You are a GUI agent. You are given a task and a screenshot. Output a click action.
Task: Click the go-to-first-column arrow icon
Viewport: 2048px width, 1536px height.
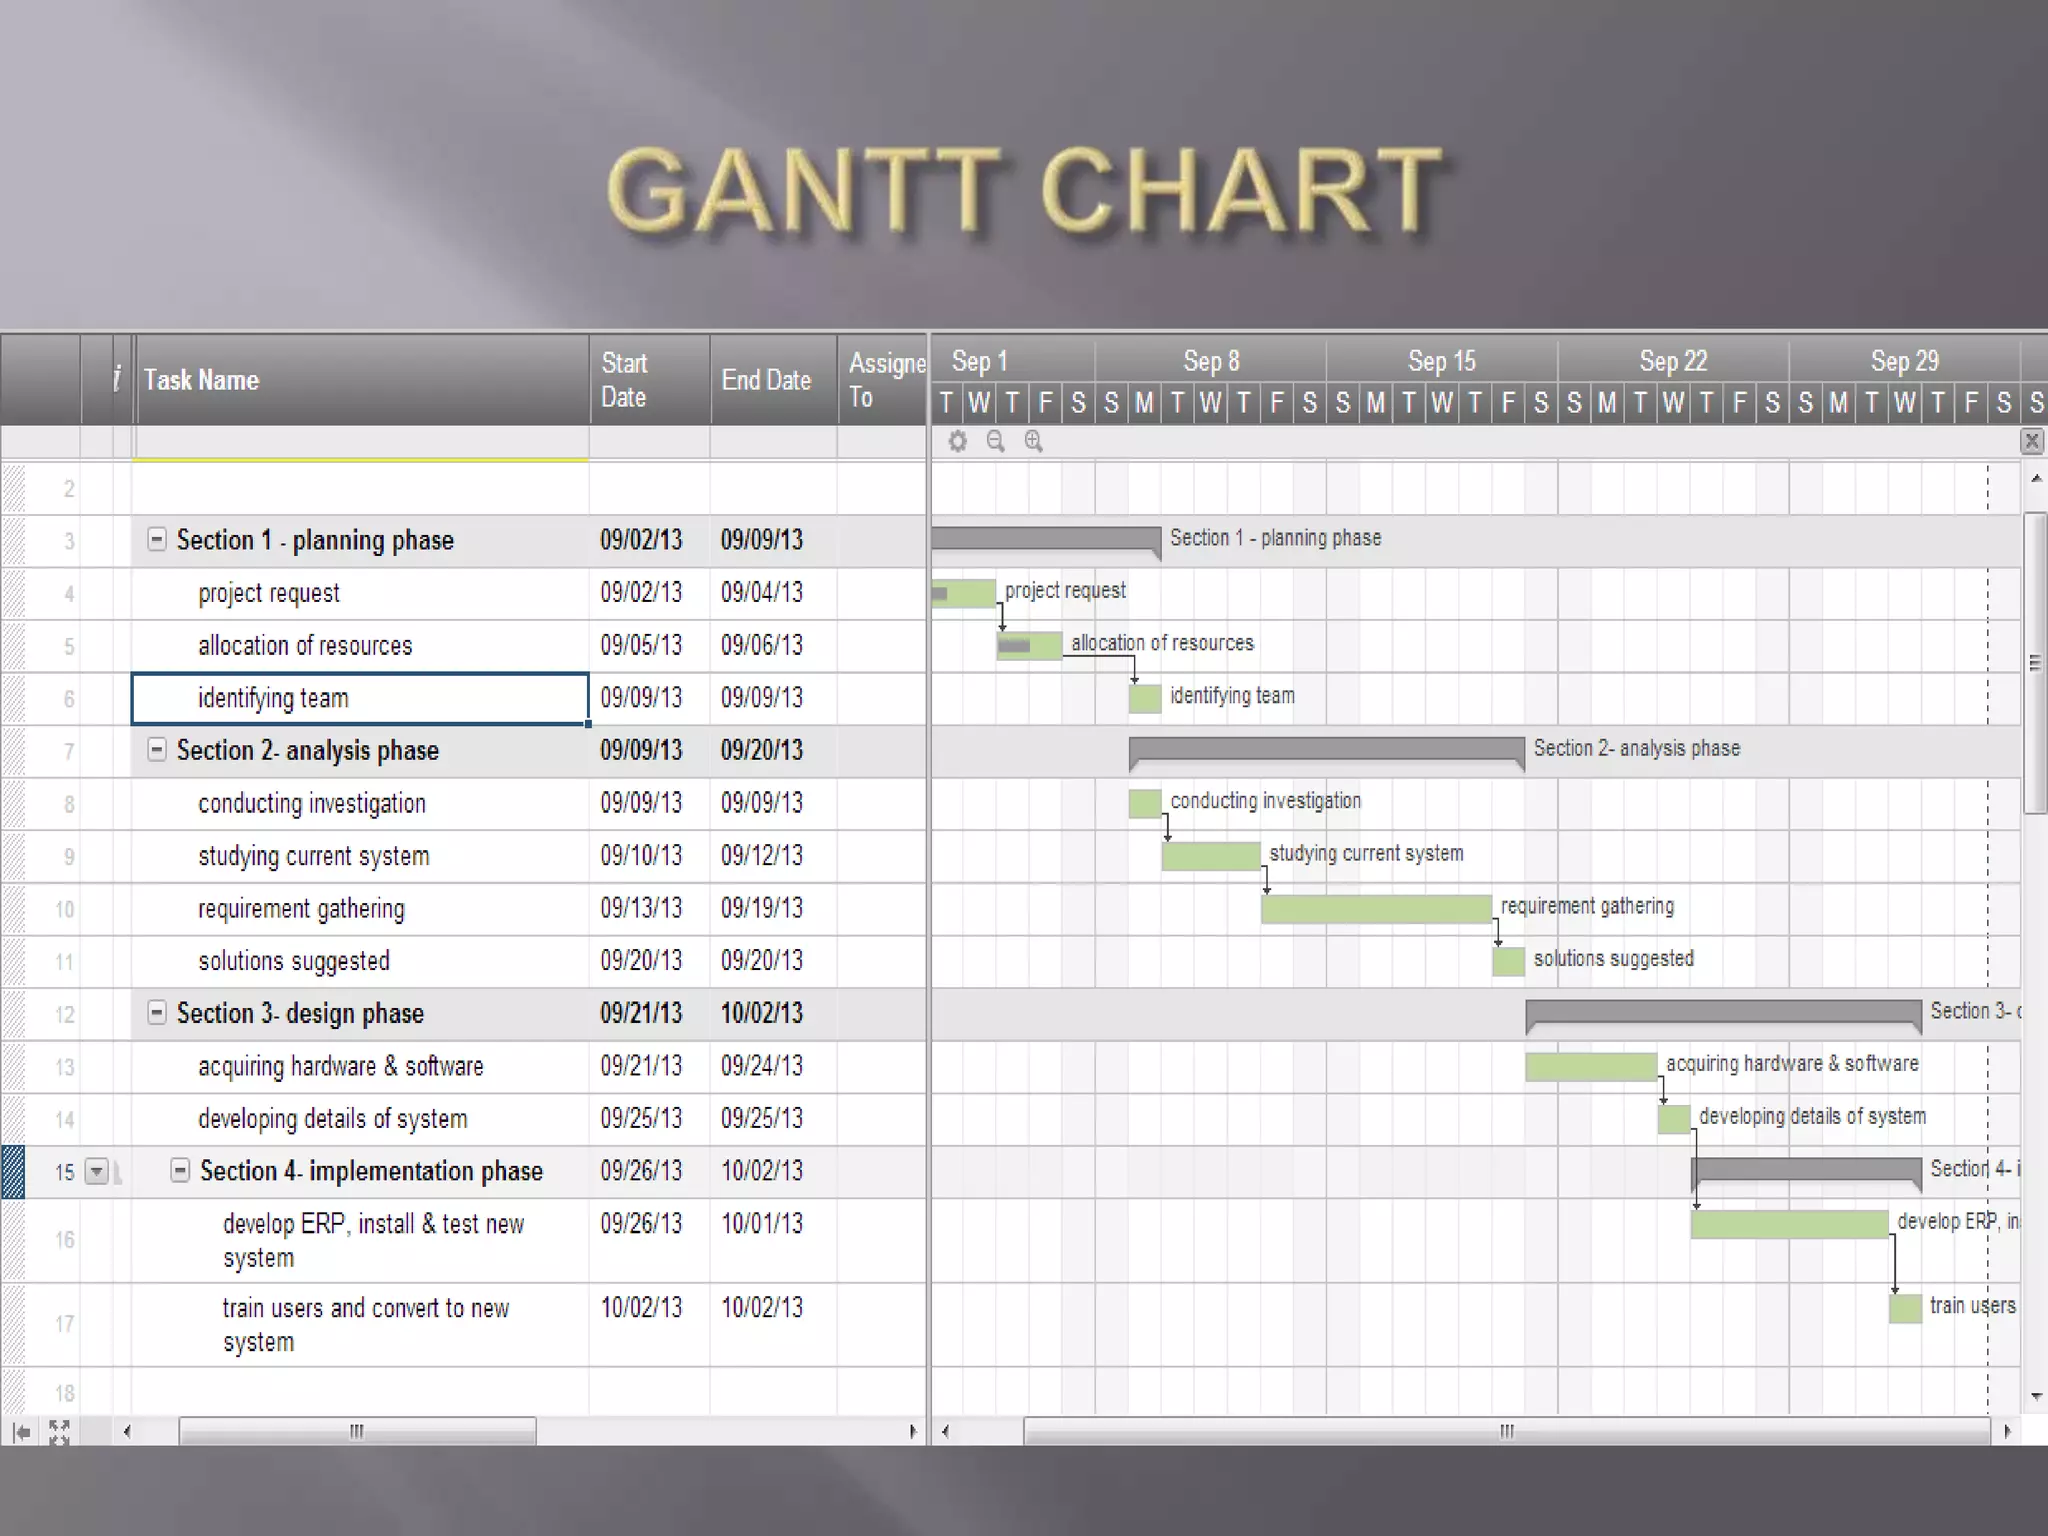22,1432
